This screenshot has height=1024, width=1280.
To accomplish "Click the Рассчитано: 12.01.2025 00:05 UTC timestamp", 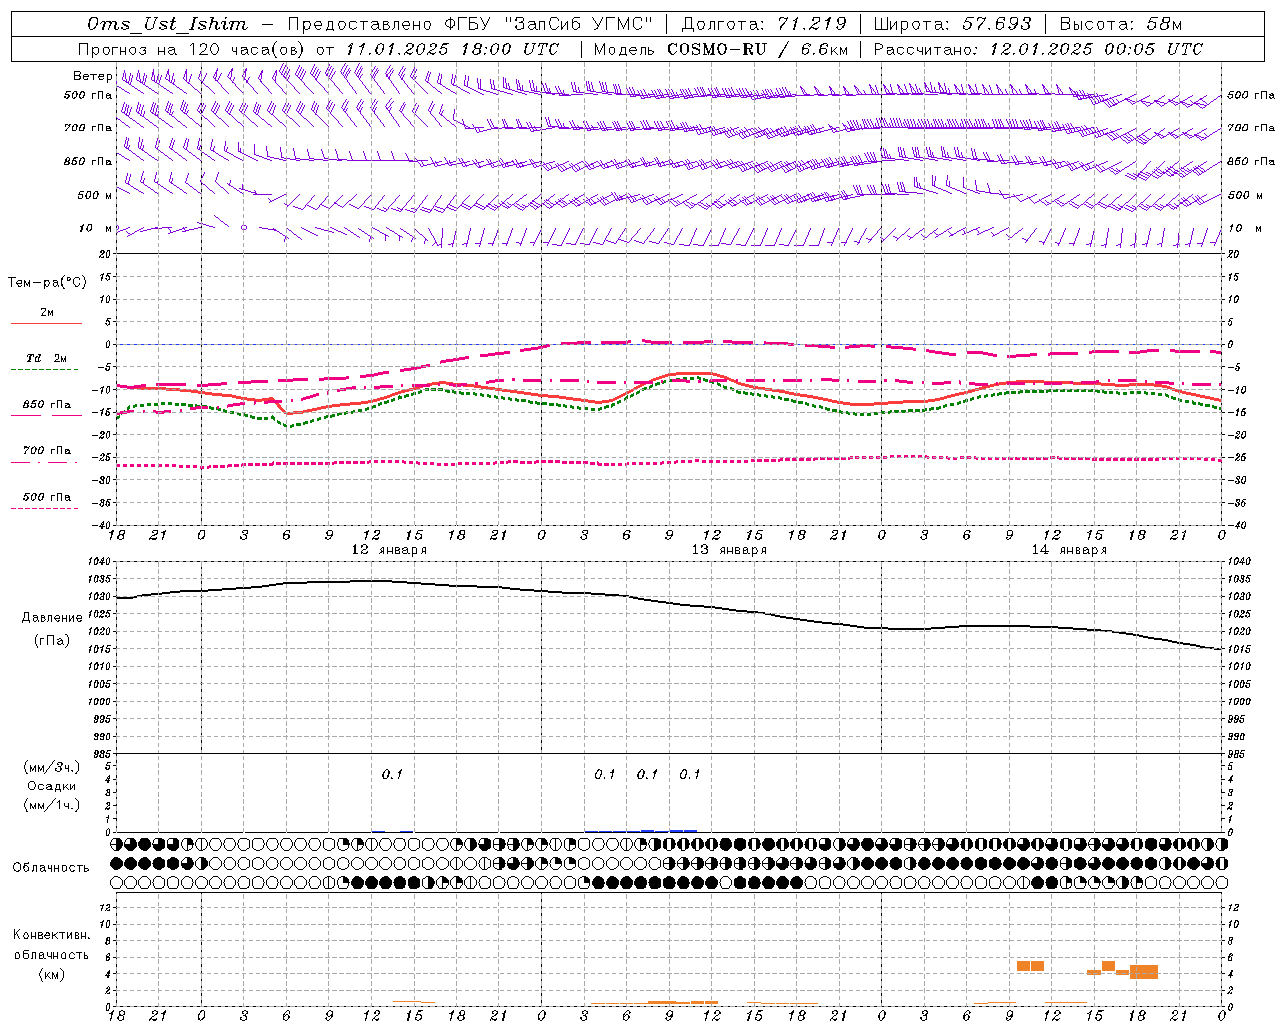I will pyautogui.click(x=1038, y=49).
